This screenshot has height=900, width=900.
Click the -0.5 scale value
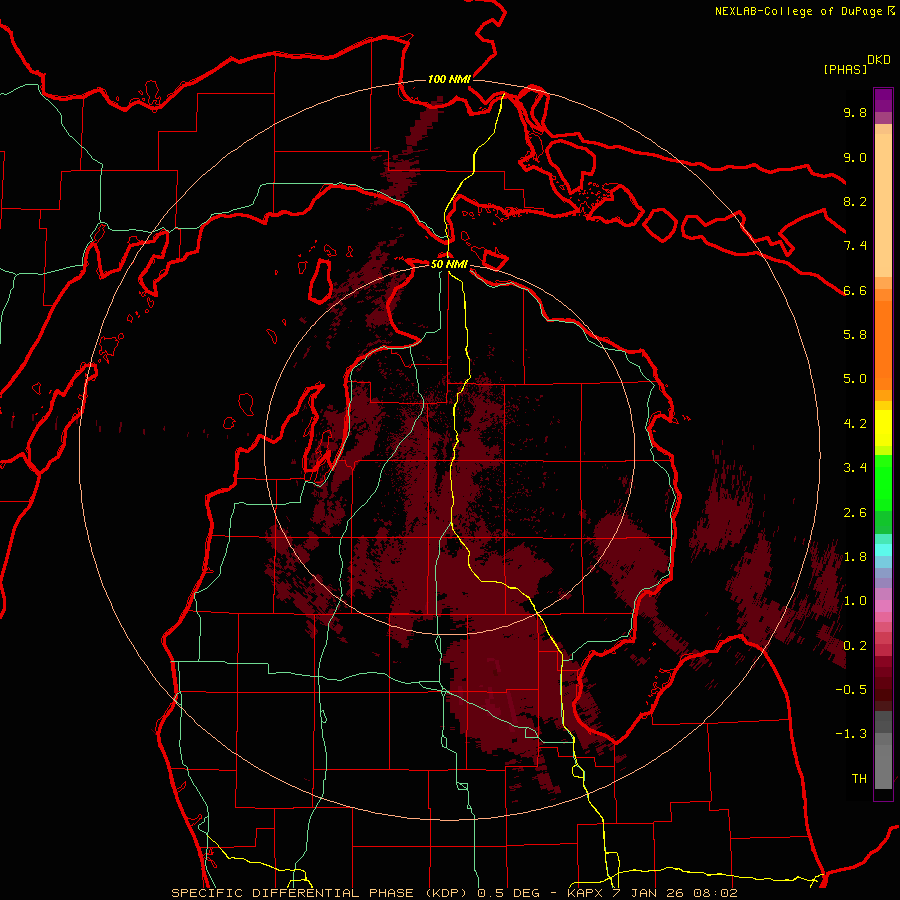point(851,690)
